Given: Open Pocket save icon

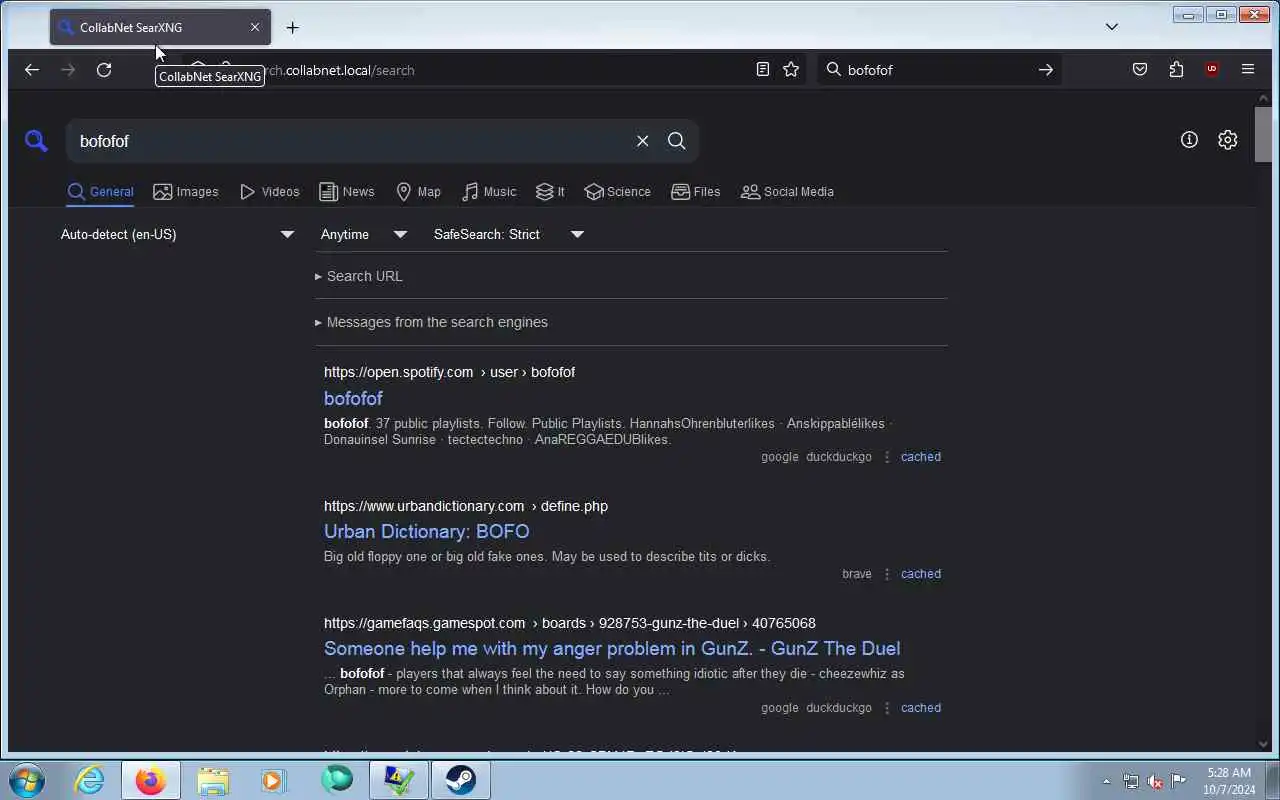Looking at the screenshot, I should tap(1140, 70).
